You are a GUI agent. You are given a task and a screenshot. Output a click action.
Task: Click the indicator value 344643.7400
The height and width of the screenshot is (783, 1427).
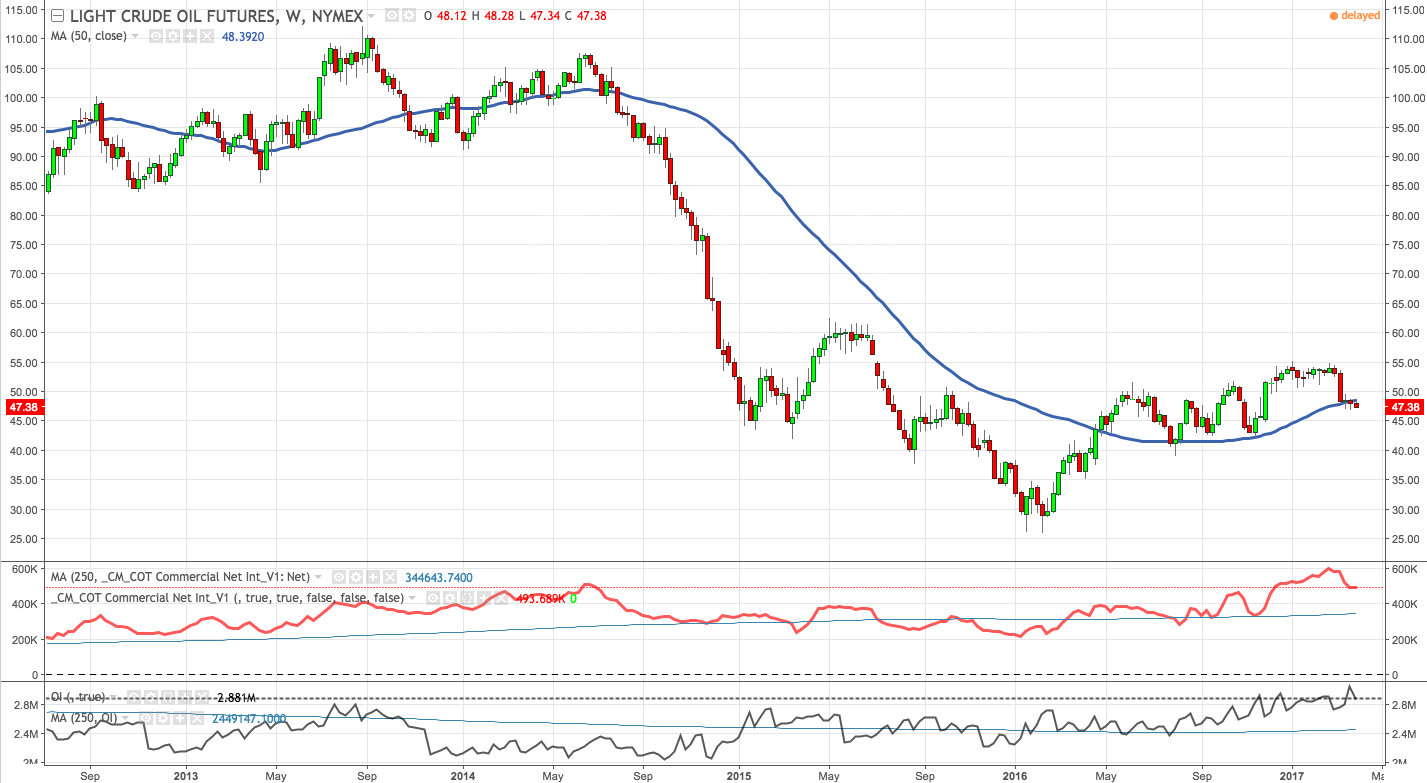[439, 577]
